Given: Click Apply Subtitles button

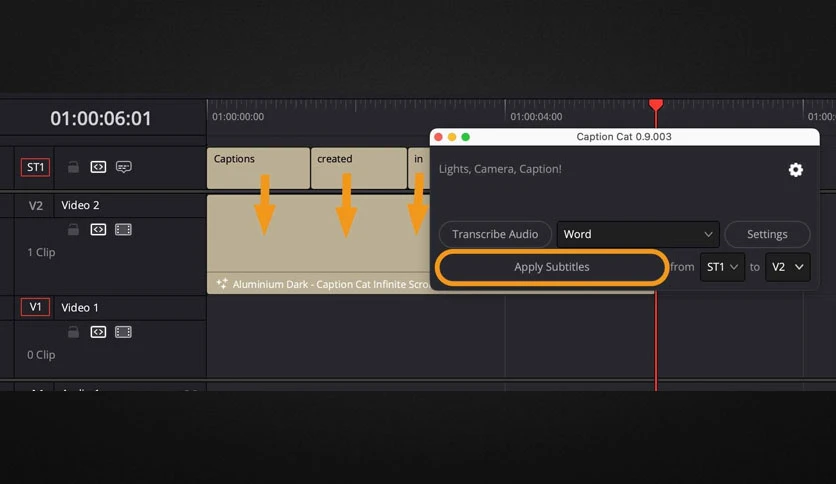Looking at the screenshot, I should pos(552,267).
